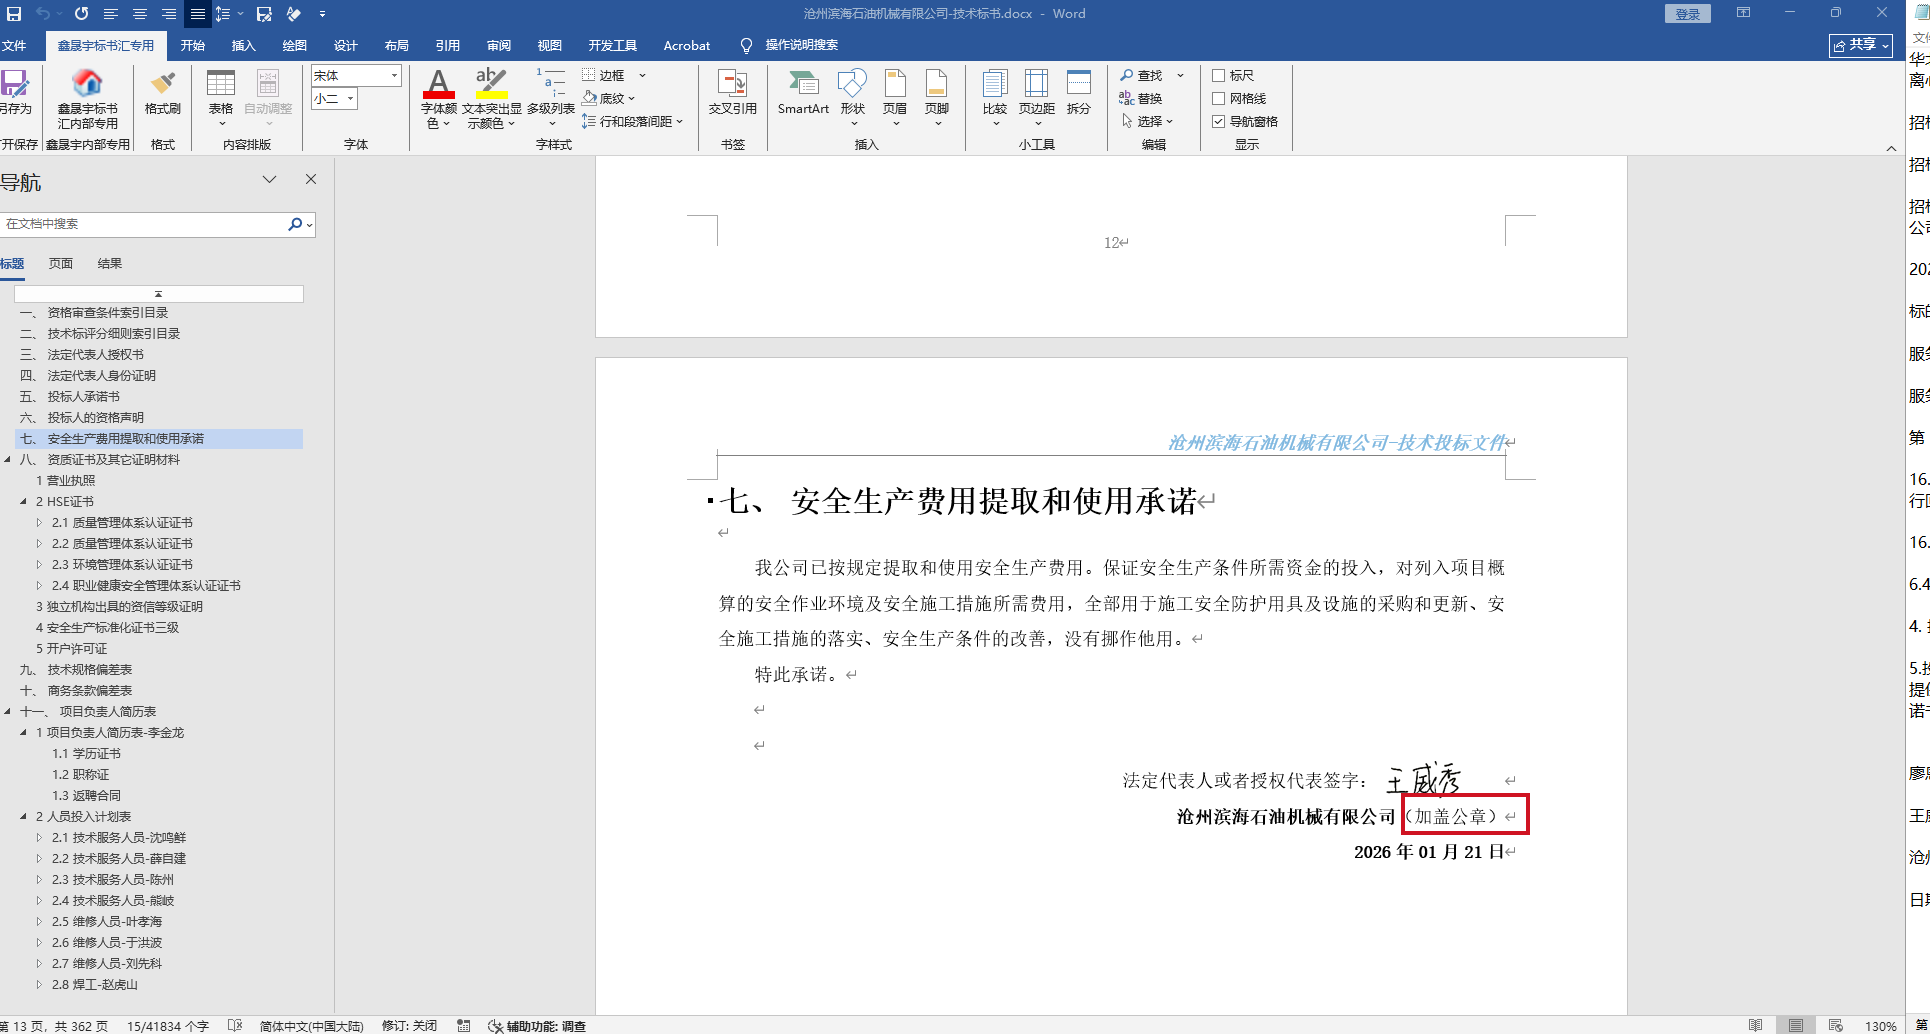Collapse the 2 HSE证书 heading

24,502
